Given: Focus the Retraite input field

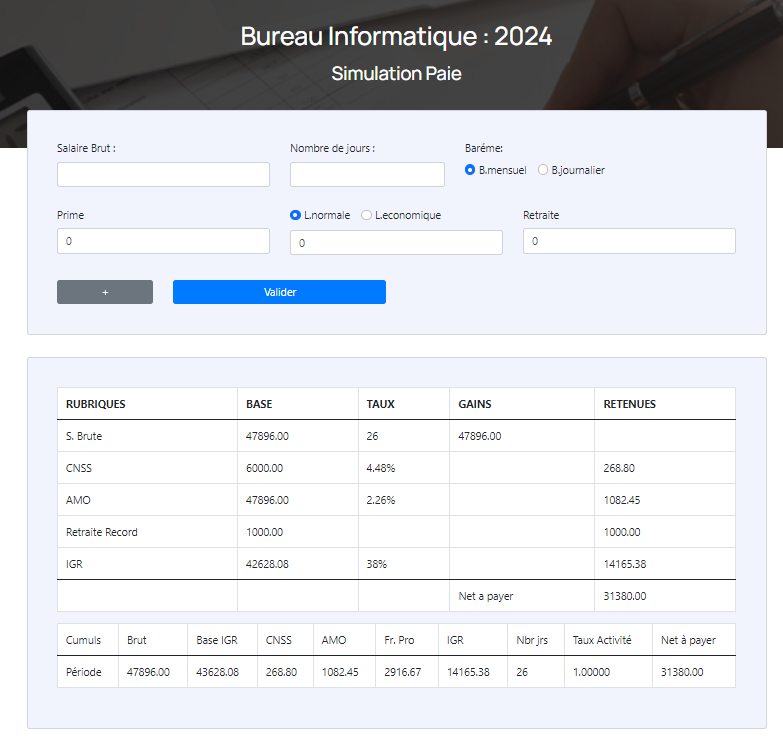Looking at the screenshot, I should click(x=629, y=241).
